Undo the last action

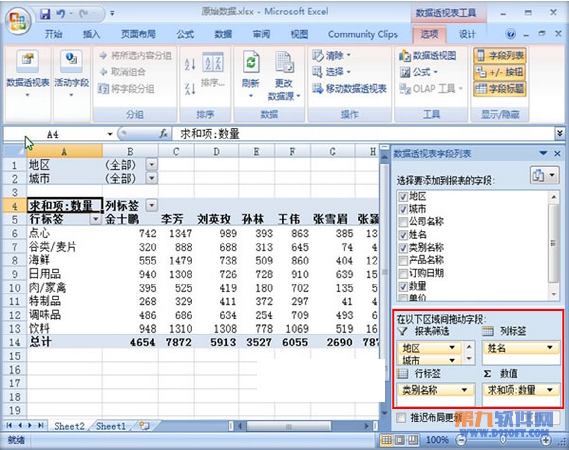(61, 14)
